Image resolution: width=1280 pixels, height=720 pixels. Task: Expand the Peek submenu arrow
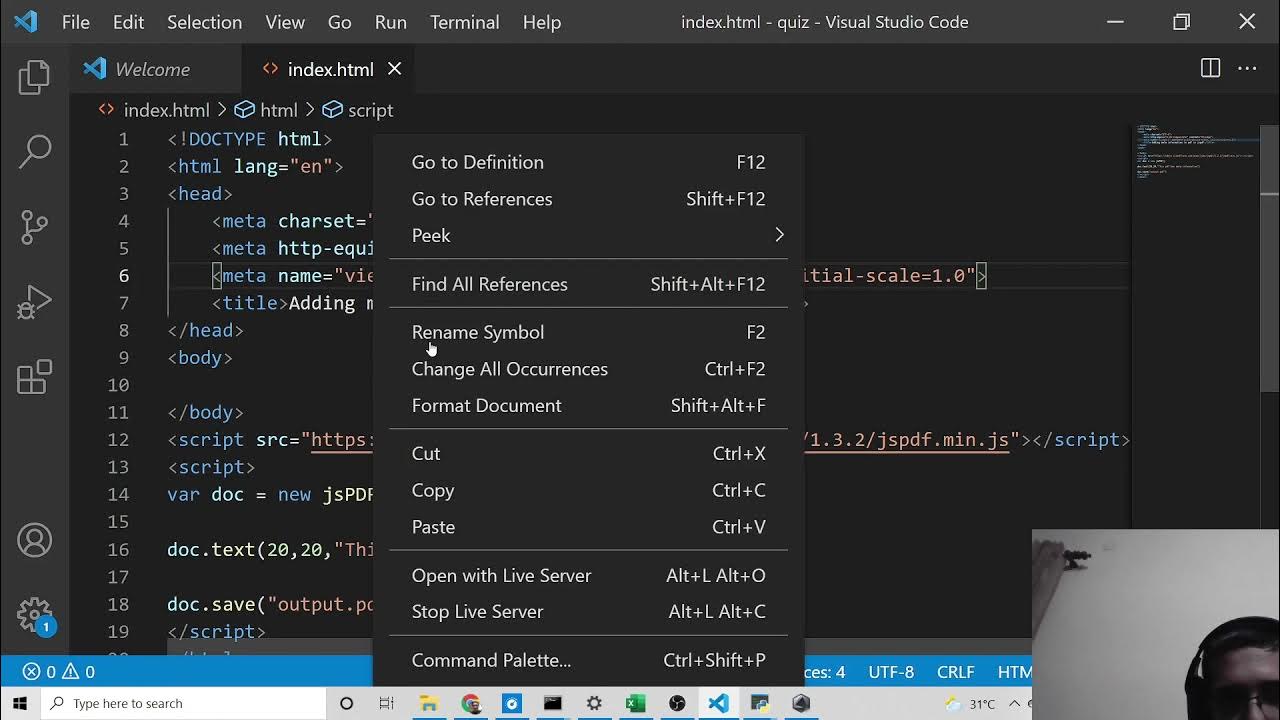point(778,235)
